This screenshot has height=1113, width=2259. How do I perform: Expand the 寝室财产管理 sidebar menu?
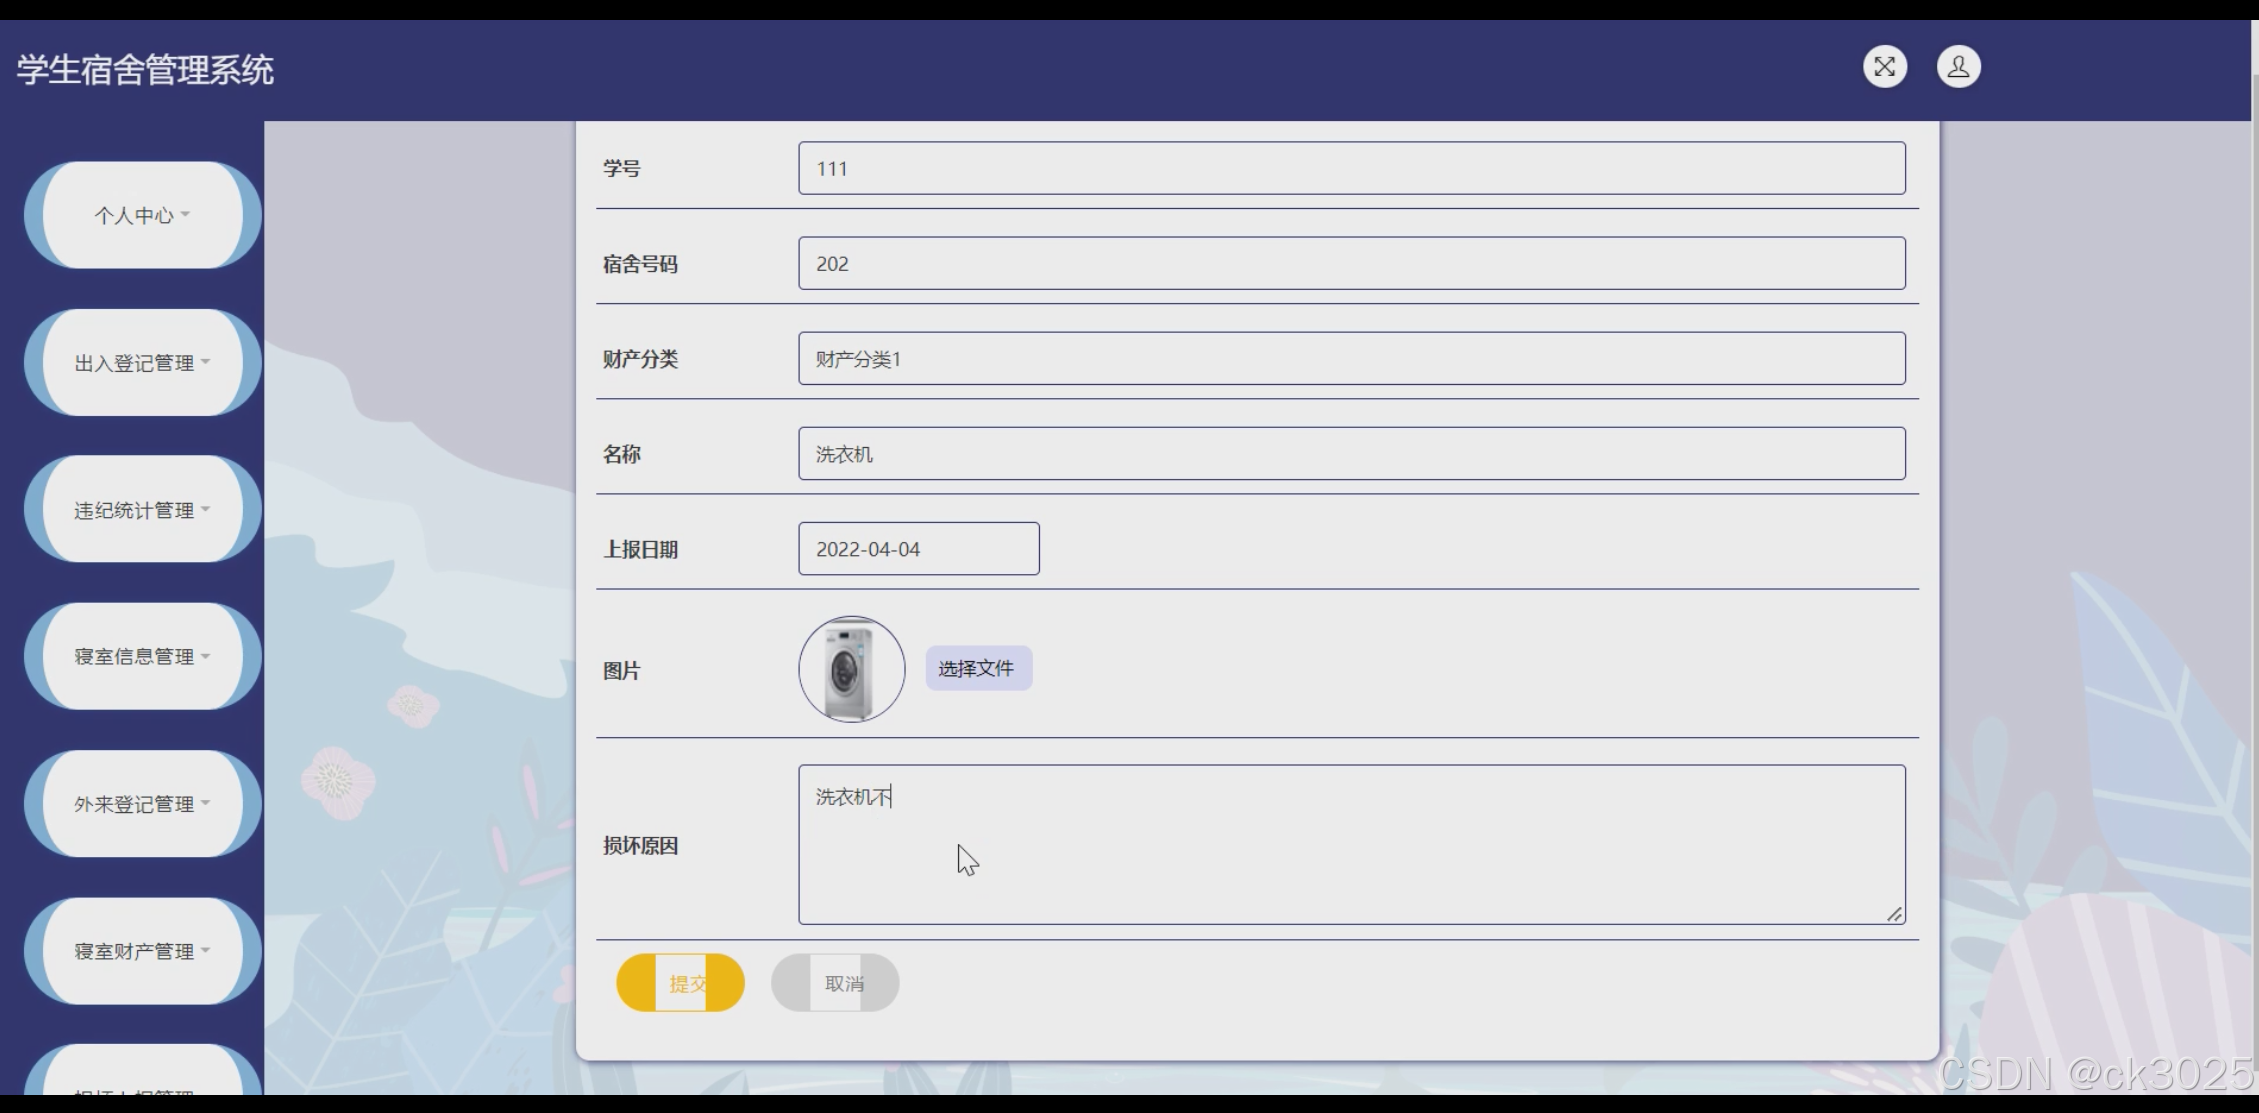pyautogui.click(x=142, y=951)
